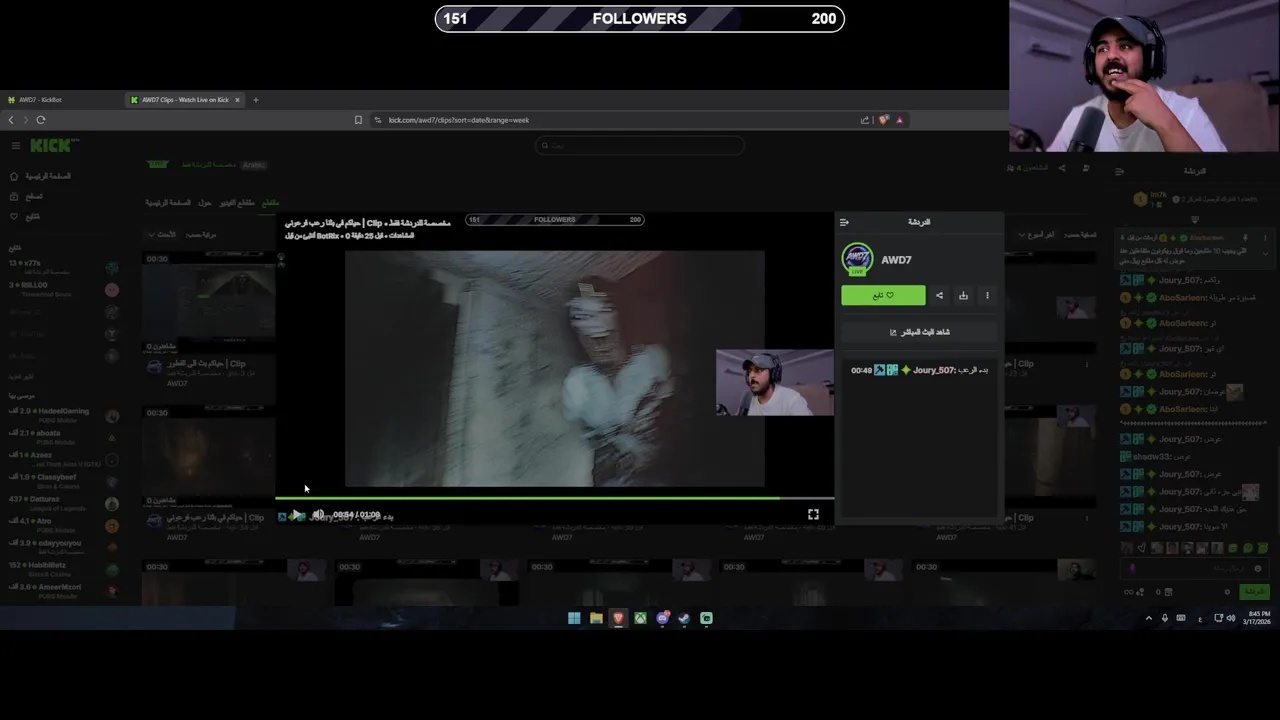Open the volume control in system tray
The width and height of the screenshot is (1280, 720).
pyautogui.click(x=1230, y=618)
